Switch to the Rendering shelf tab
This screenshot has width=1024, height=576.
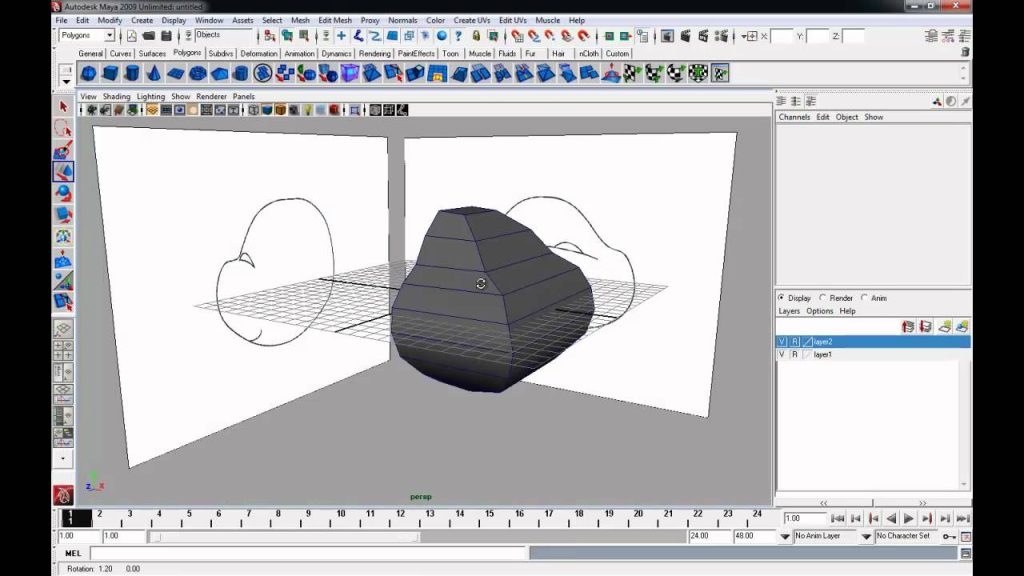374,54
